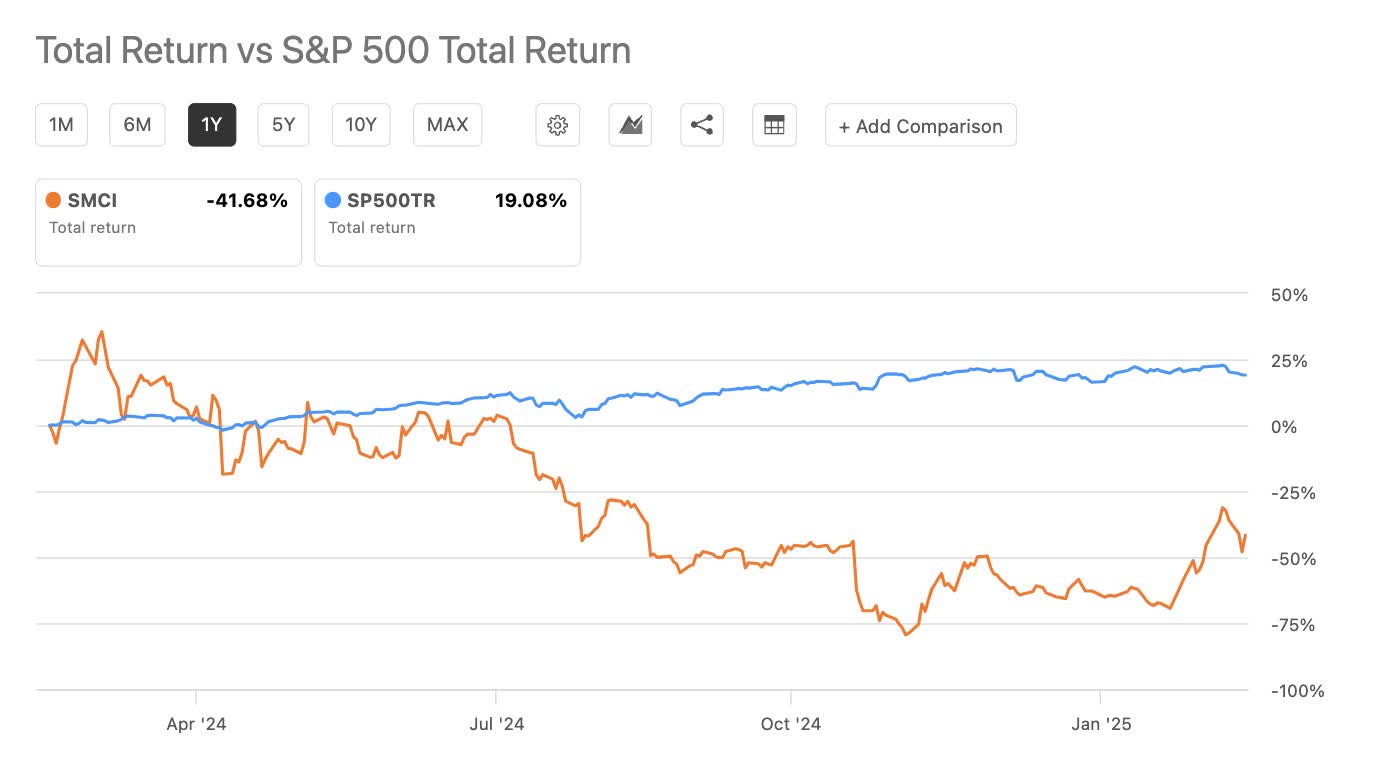
Task: View the MAX time range
Action: [447, 124]
